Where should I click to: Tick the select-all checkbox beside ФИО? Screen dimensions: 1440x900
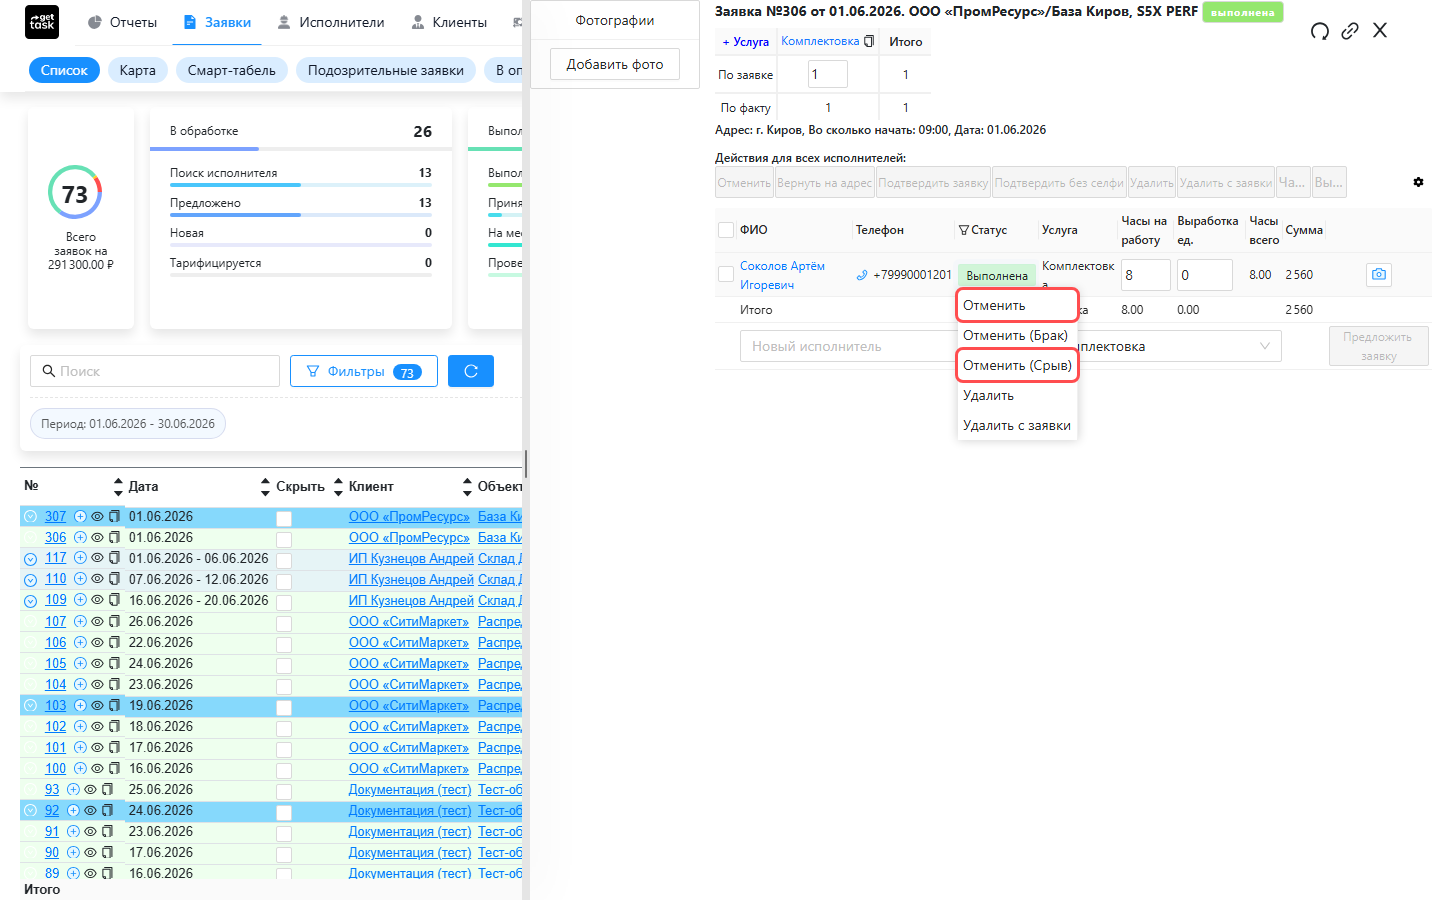click(726, 230)
